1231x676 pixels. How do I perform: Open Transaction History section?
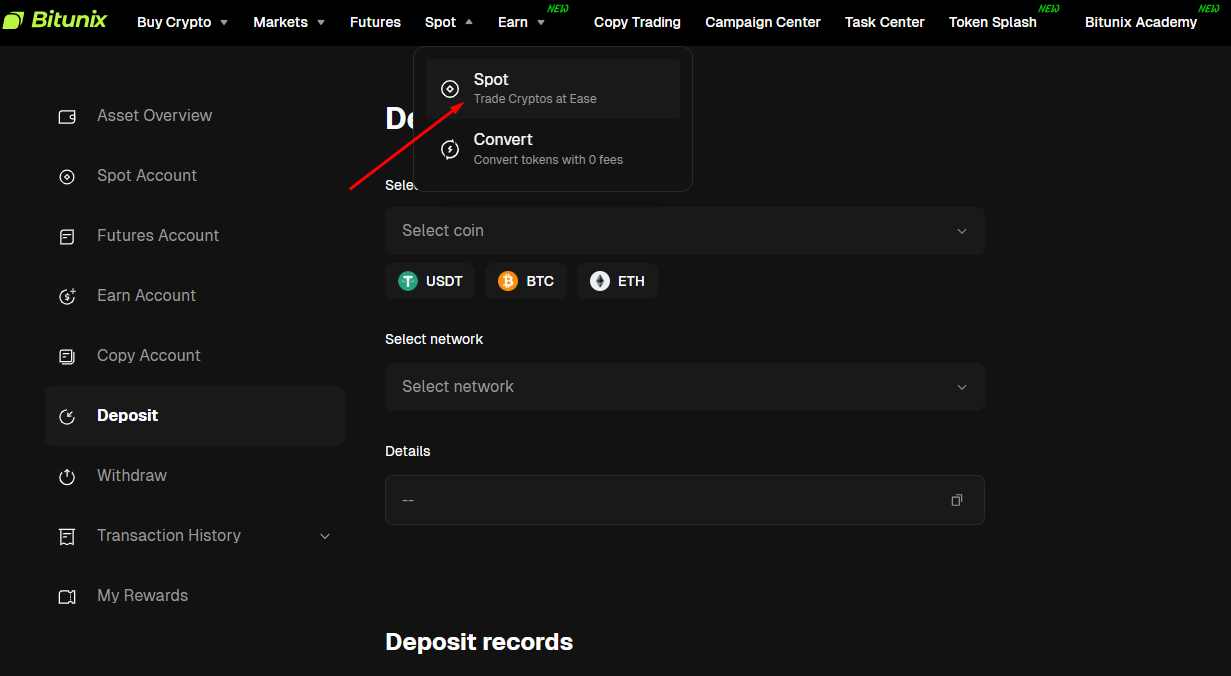tap(195, 536)
